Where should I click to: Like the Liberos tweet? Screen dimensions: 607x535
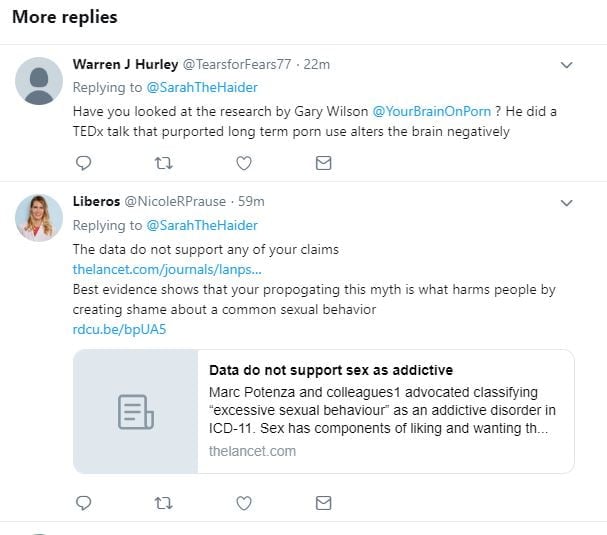[243, 502]
